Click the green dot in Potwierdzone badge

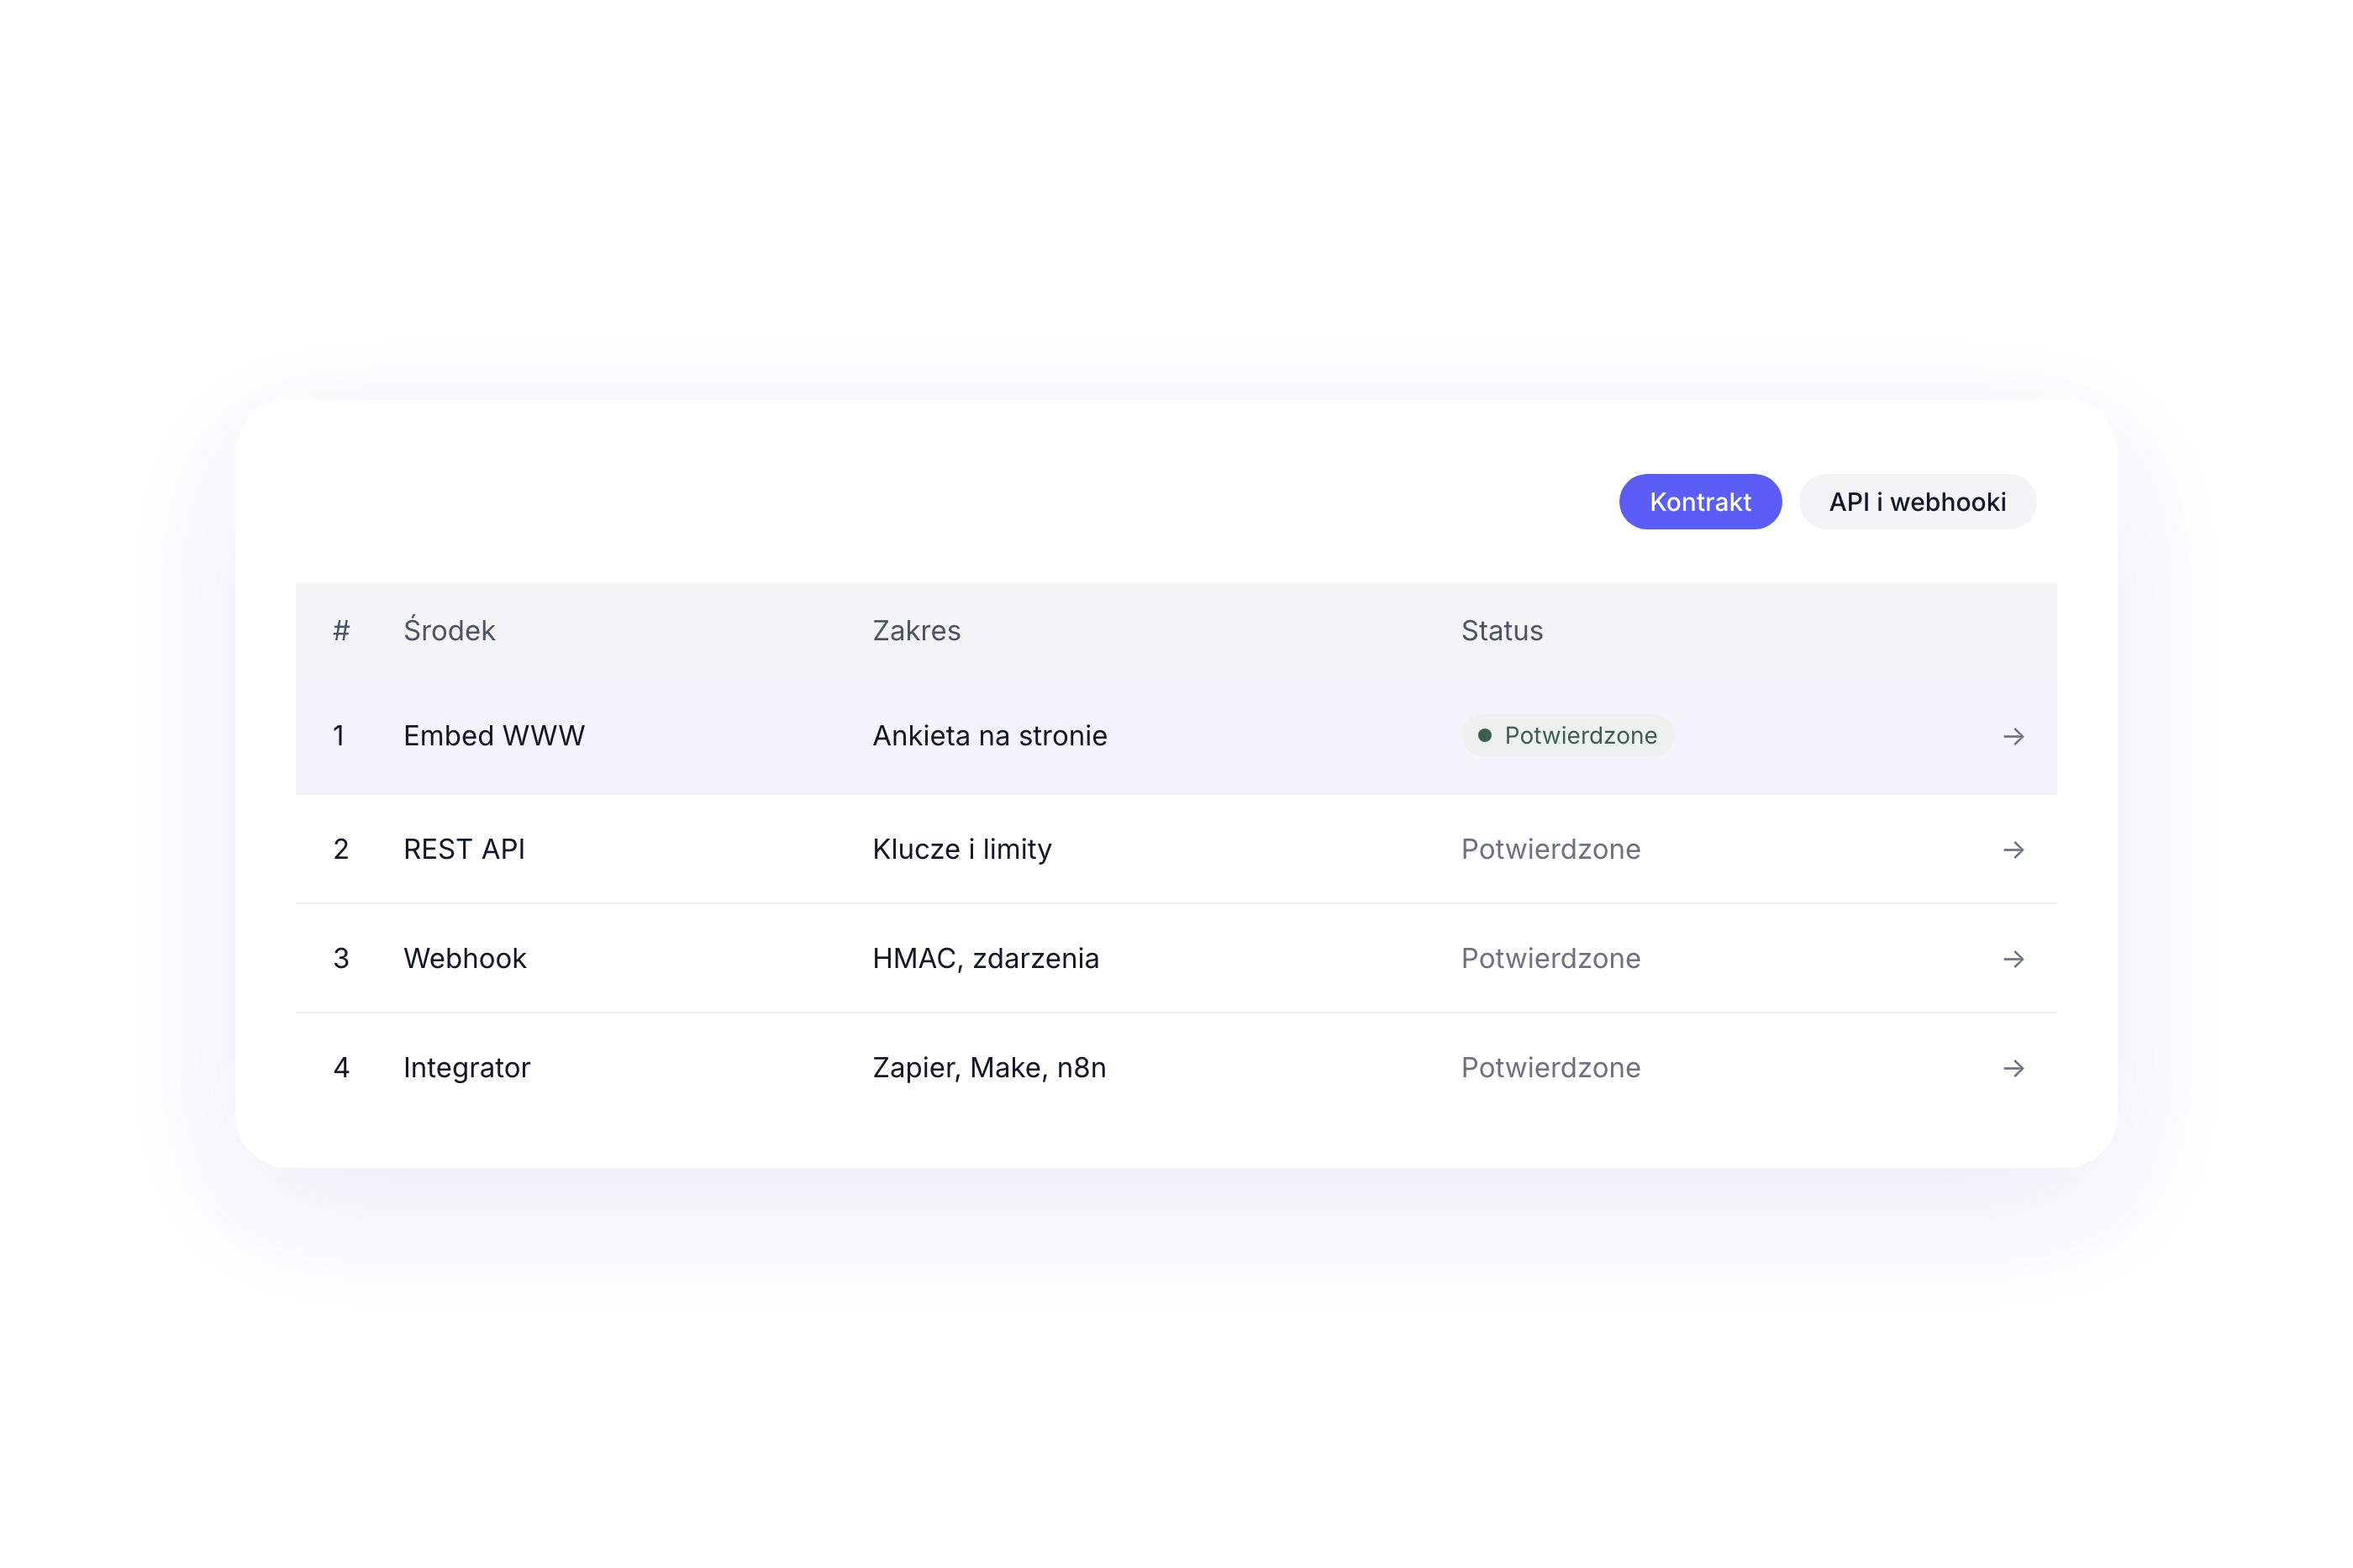coord(1484,735)
